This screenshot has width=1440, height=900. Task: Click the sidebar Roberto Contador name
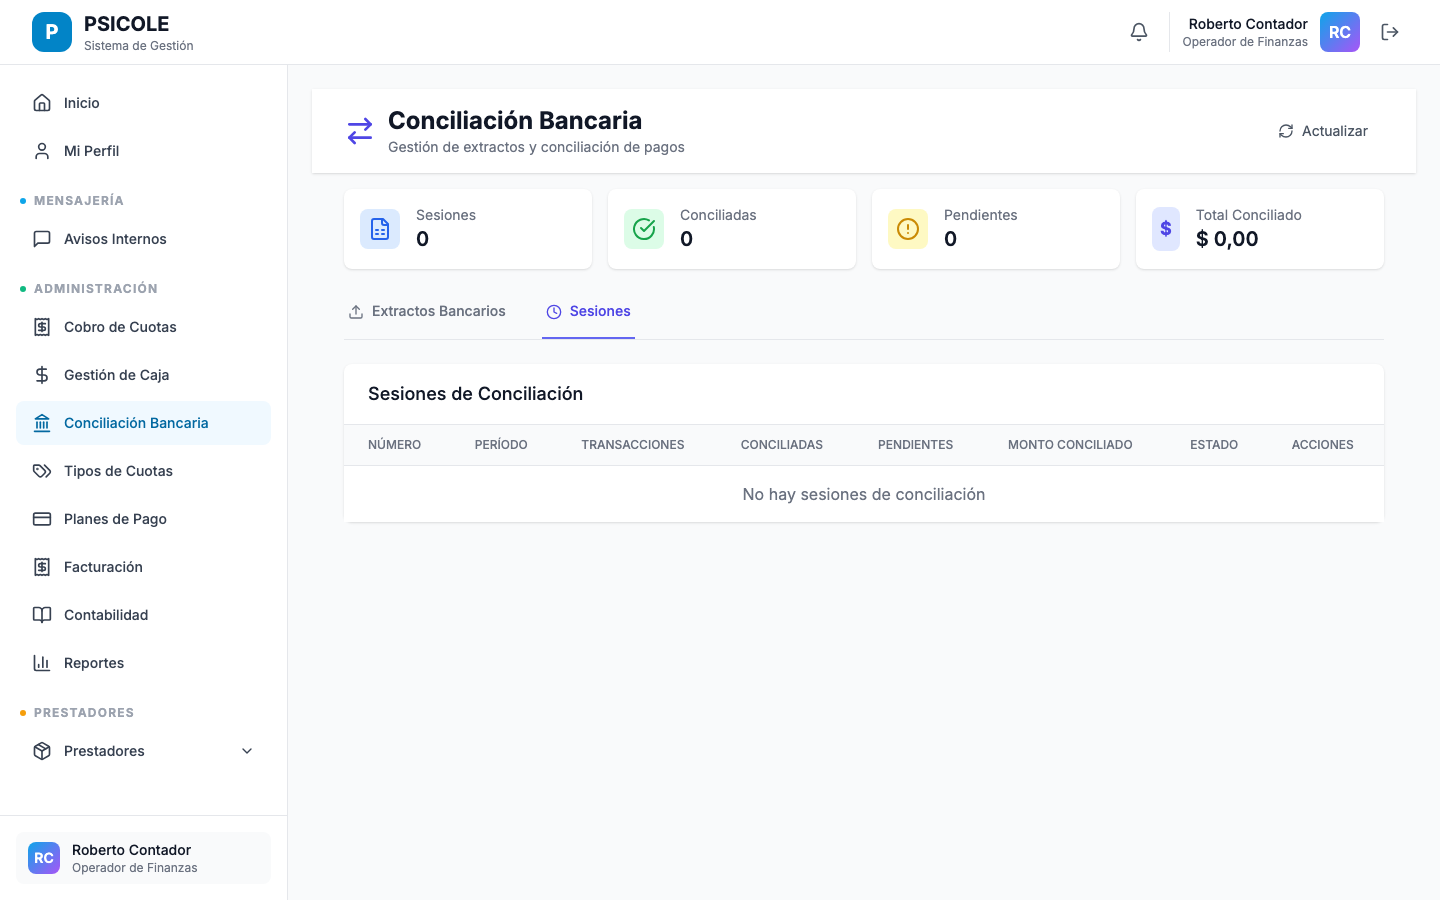(131, 850)
